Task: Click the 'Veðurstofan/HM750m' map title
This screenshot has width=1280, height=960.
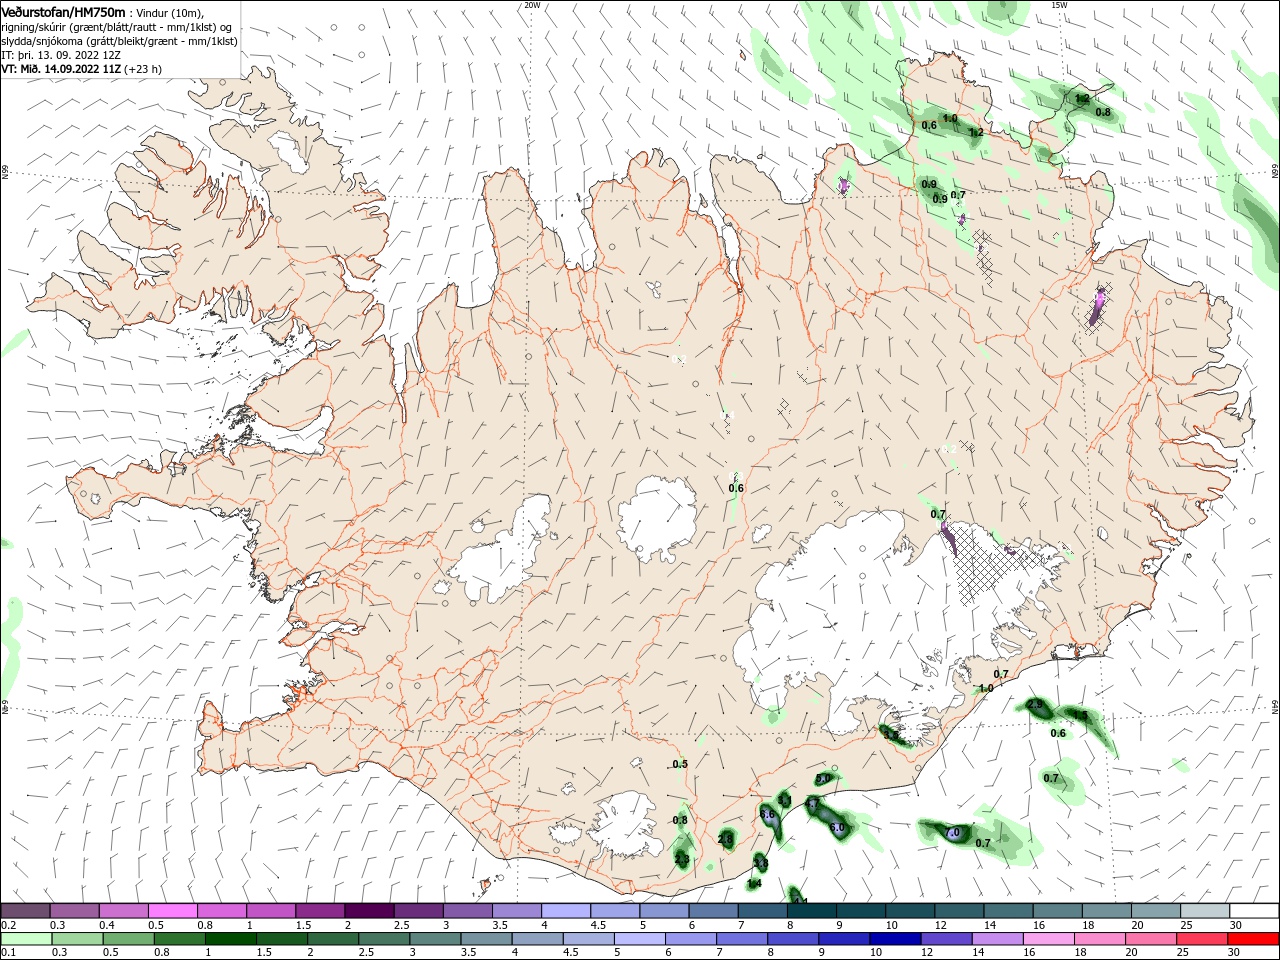Action: pos(63,11)
